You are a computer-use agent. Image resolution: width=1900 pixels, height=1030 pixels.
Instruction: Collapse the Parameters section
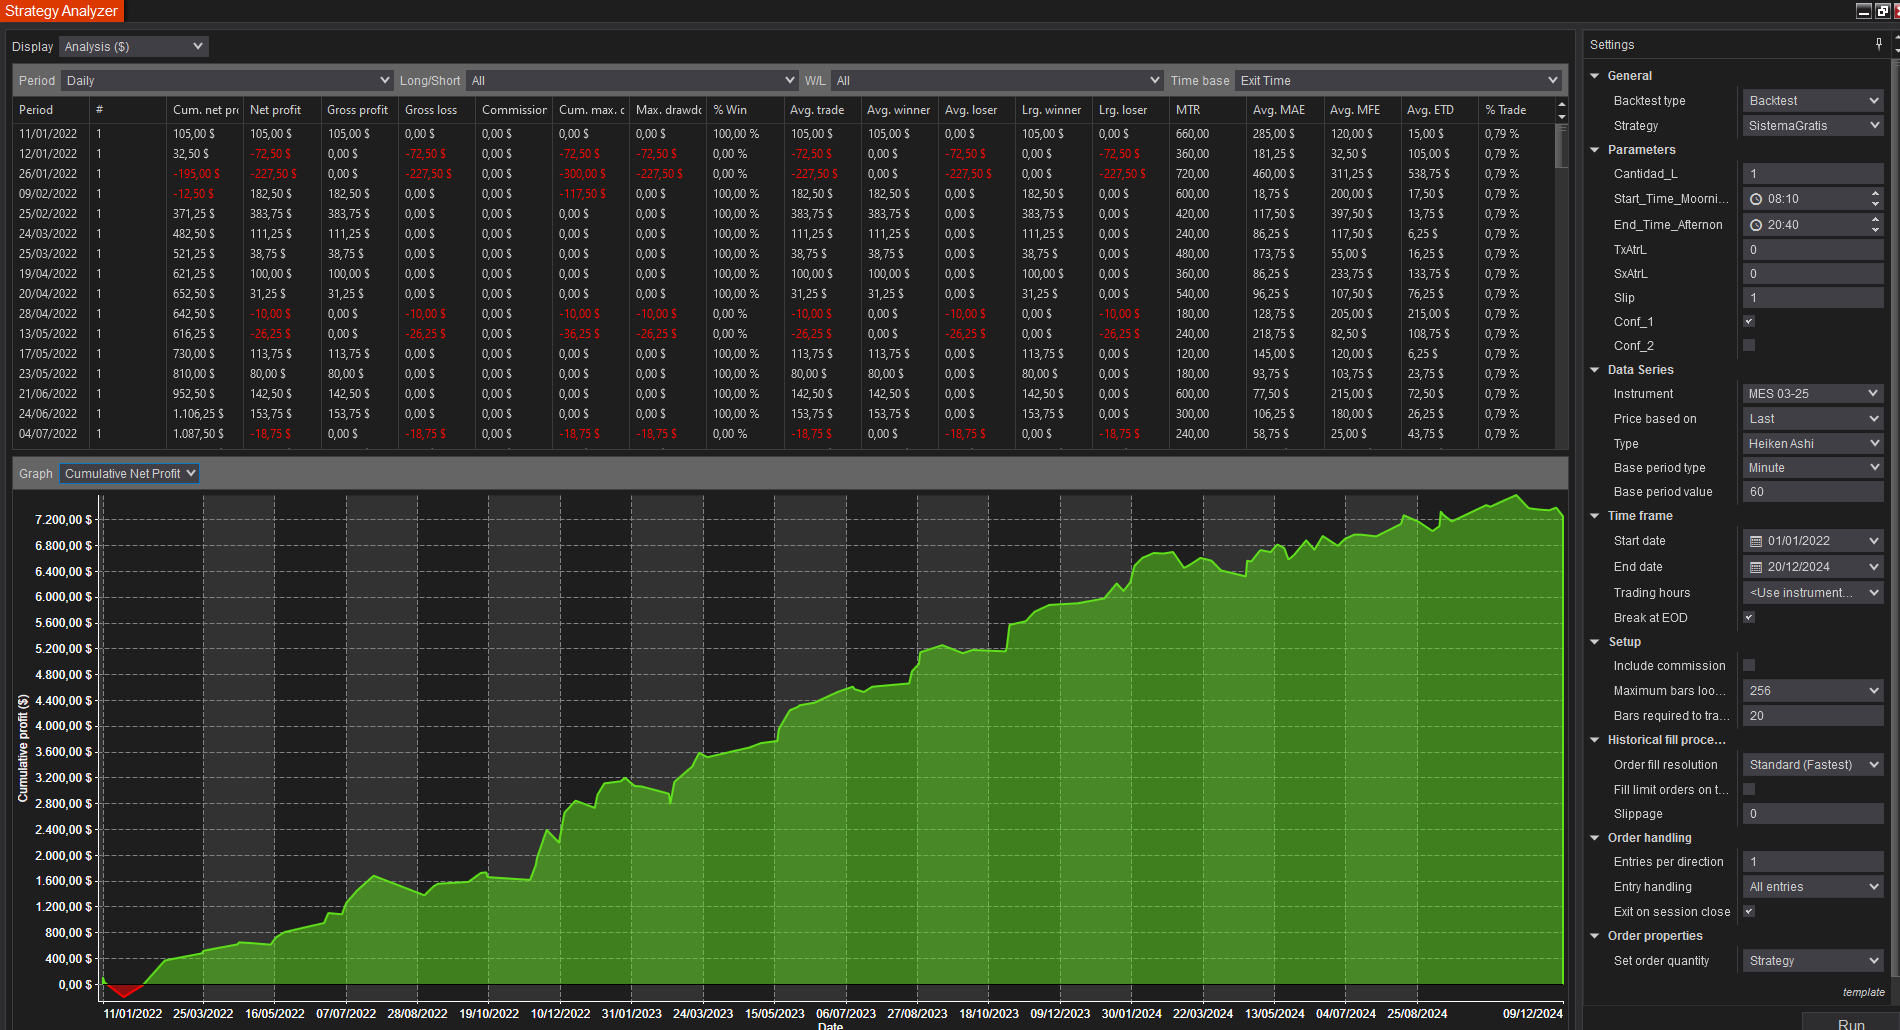coord(1594,149)
